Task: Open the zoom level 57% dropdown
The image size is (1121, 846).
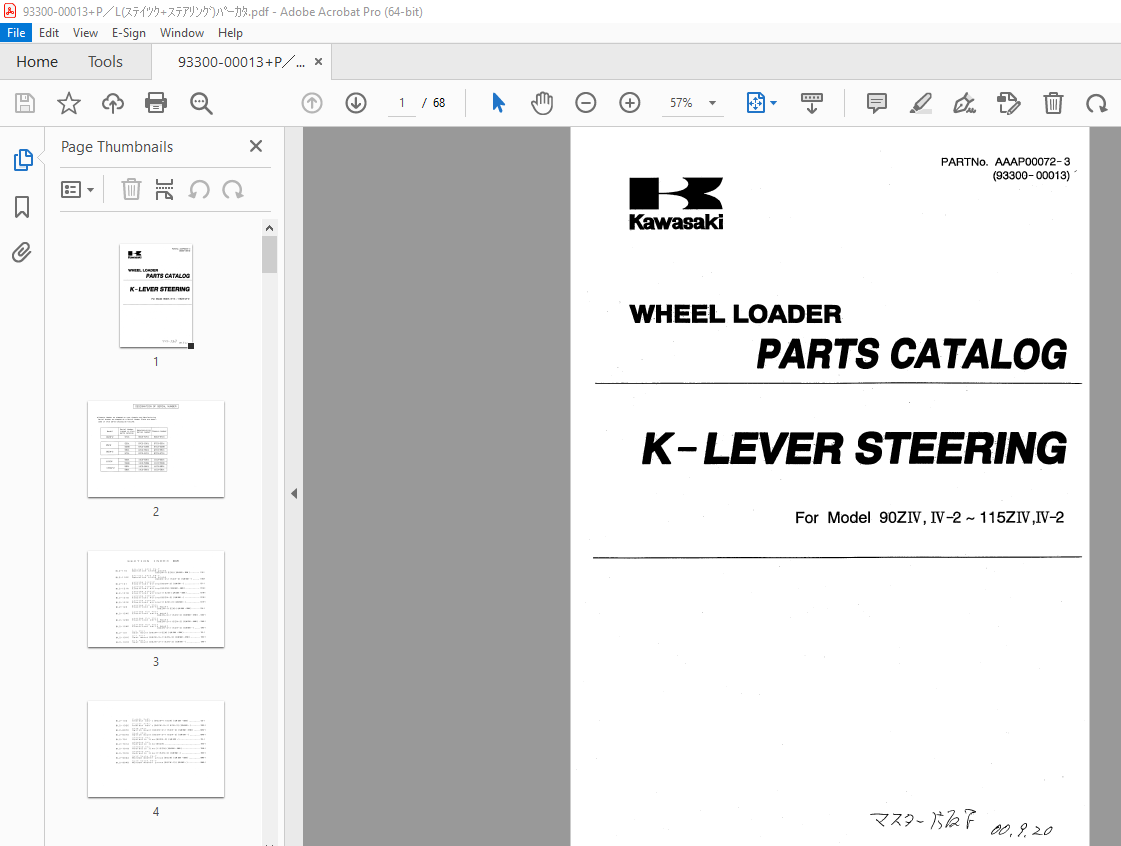Action: pos(692,103)
